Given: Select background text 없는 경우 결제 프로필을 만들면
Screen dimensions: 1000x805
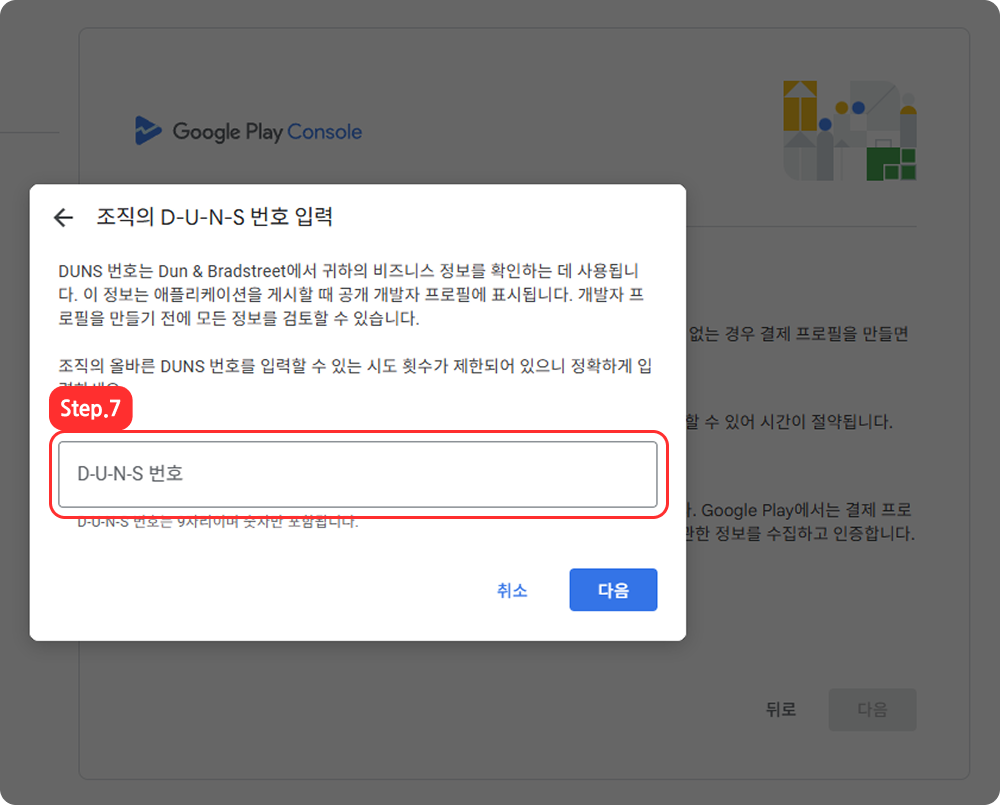Looking at the screenshot, I should (x=799, y=334).
